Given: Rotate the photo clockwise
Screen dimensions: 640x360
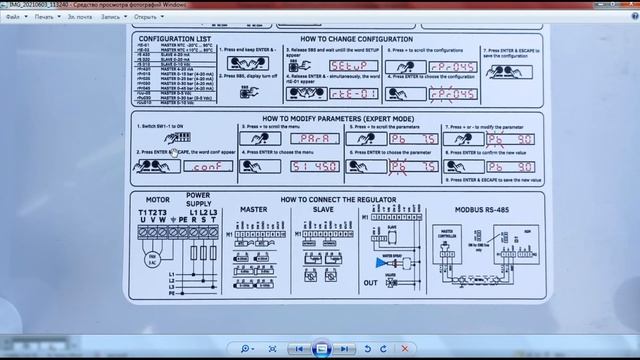Looking at the screenshot, I should coord(383,349).
